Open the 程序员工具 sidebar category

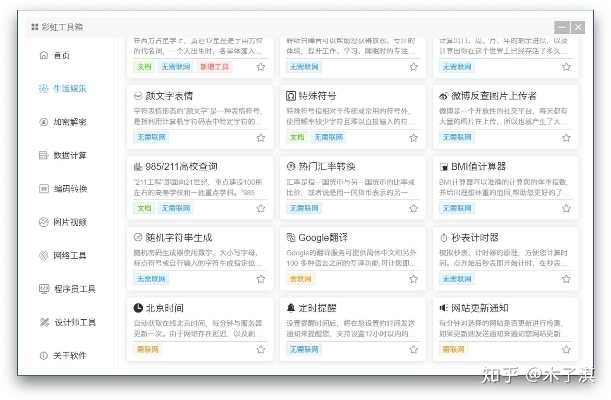click(73, 288)
